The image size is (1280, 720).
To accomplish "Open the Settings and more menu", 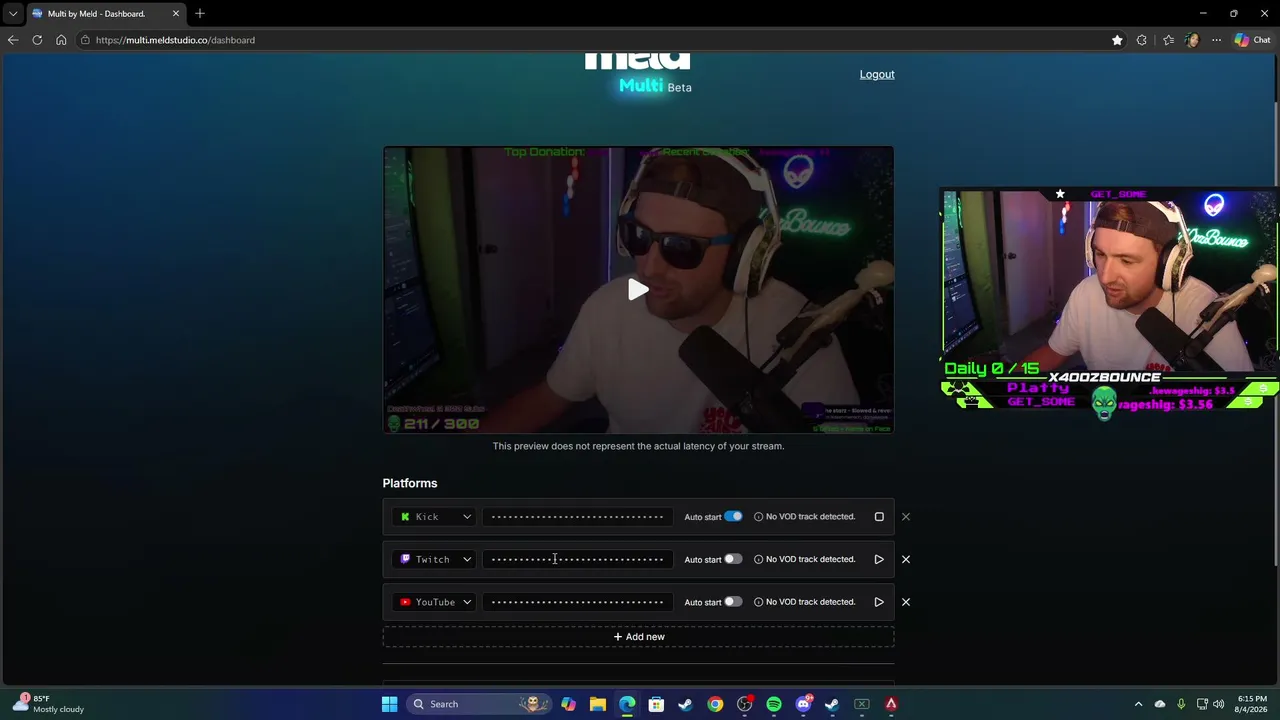I will pyautogui.click(x=1216, y=40).
